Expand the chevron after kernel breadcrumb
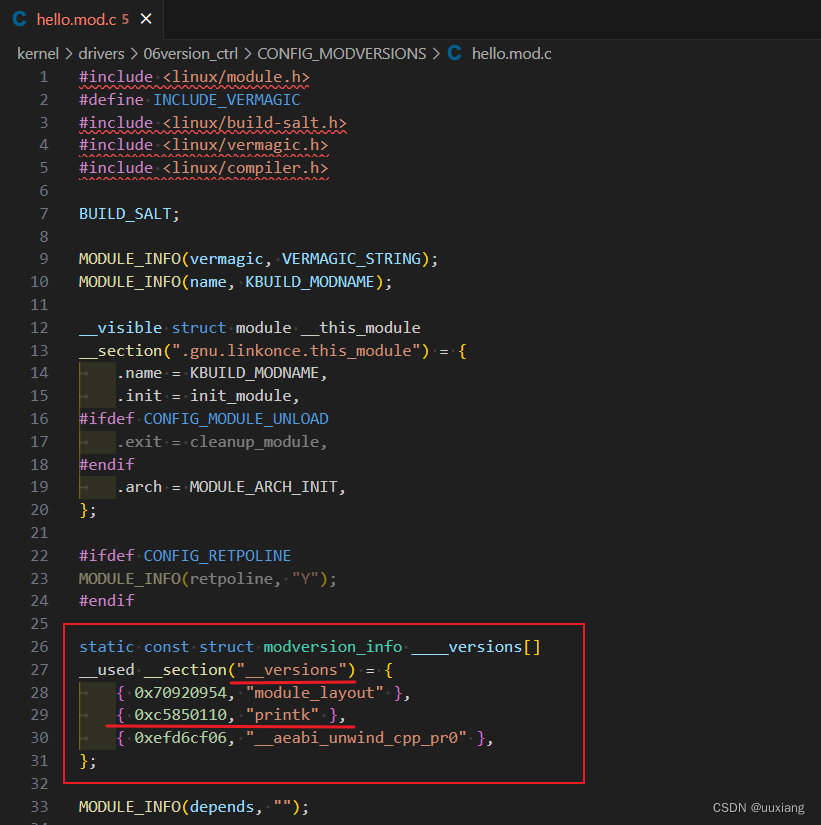This screenshot has height=825, width=821. pyautogui.click(x=69, y=54)
